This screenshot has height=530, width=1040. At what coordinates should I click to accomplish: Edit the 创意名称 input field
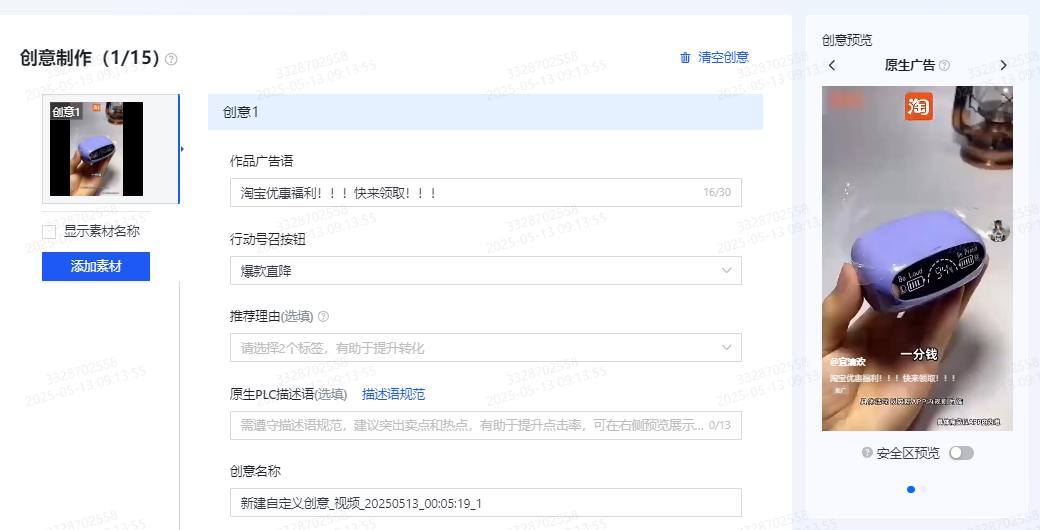(486, 503)
